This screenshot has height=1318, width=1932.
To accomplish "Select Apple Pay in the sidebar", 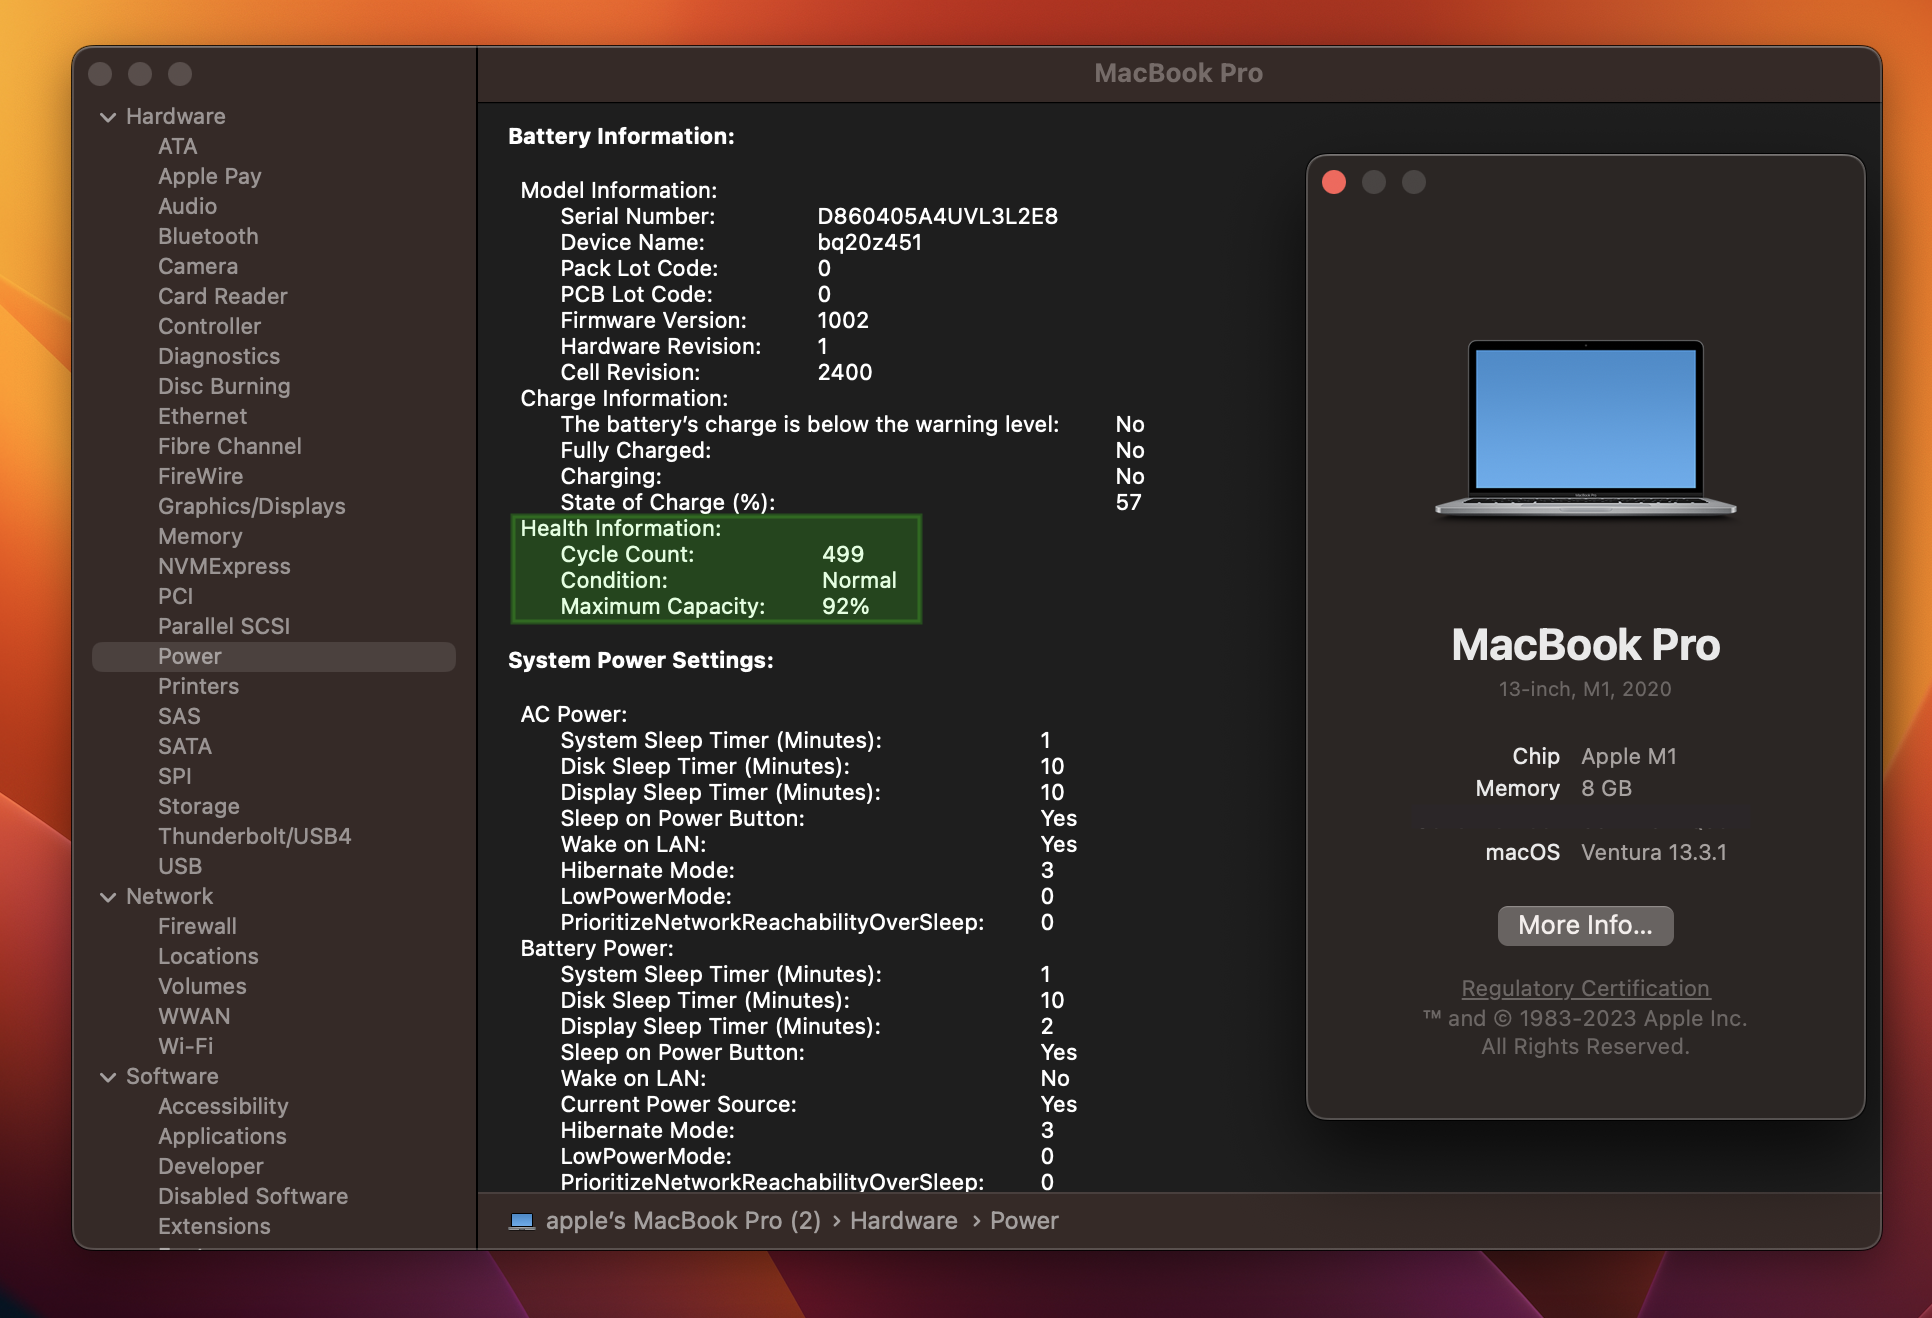I will (x=209, y=176).
